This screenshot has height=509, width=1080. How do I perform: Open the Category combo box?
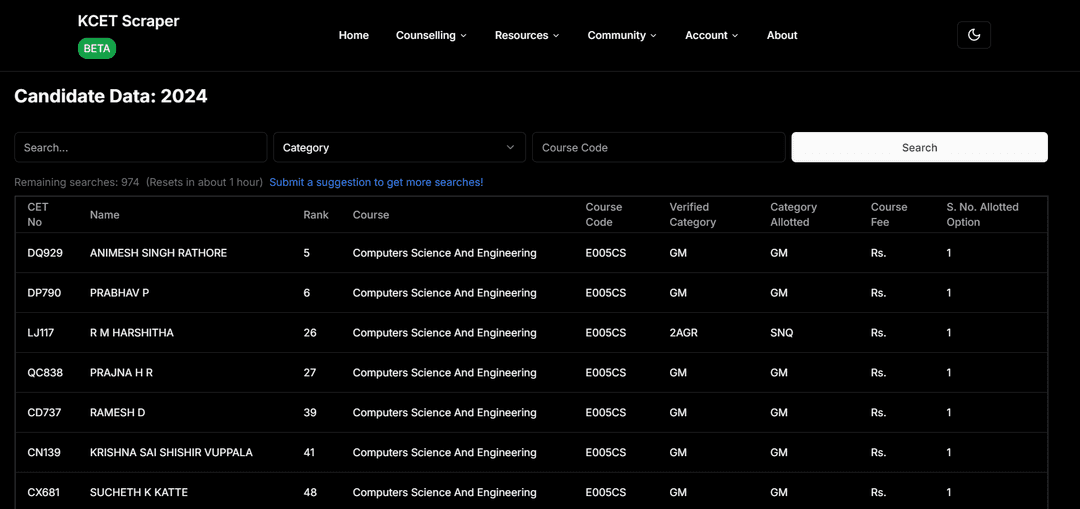399,147
